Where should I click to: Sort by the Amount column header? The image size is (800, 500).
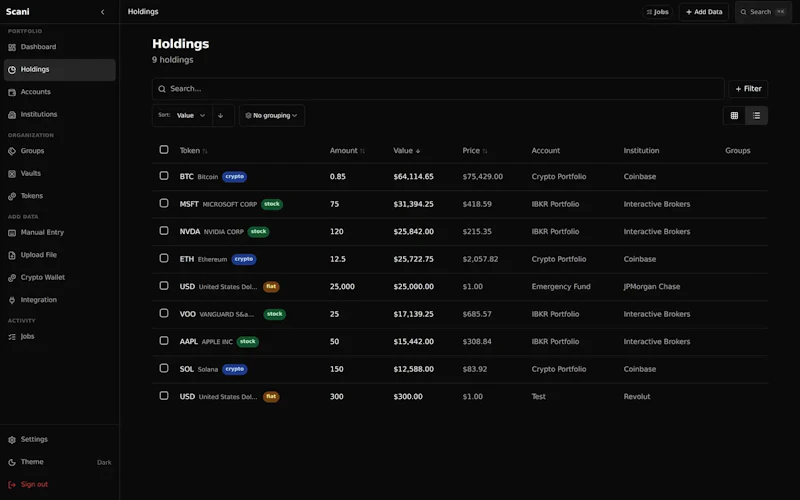pyautogui.click(x=347, y=151)
